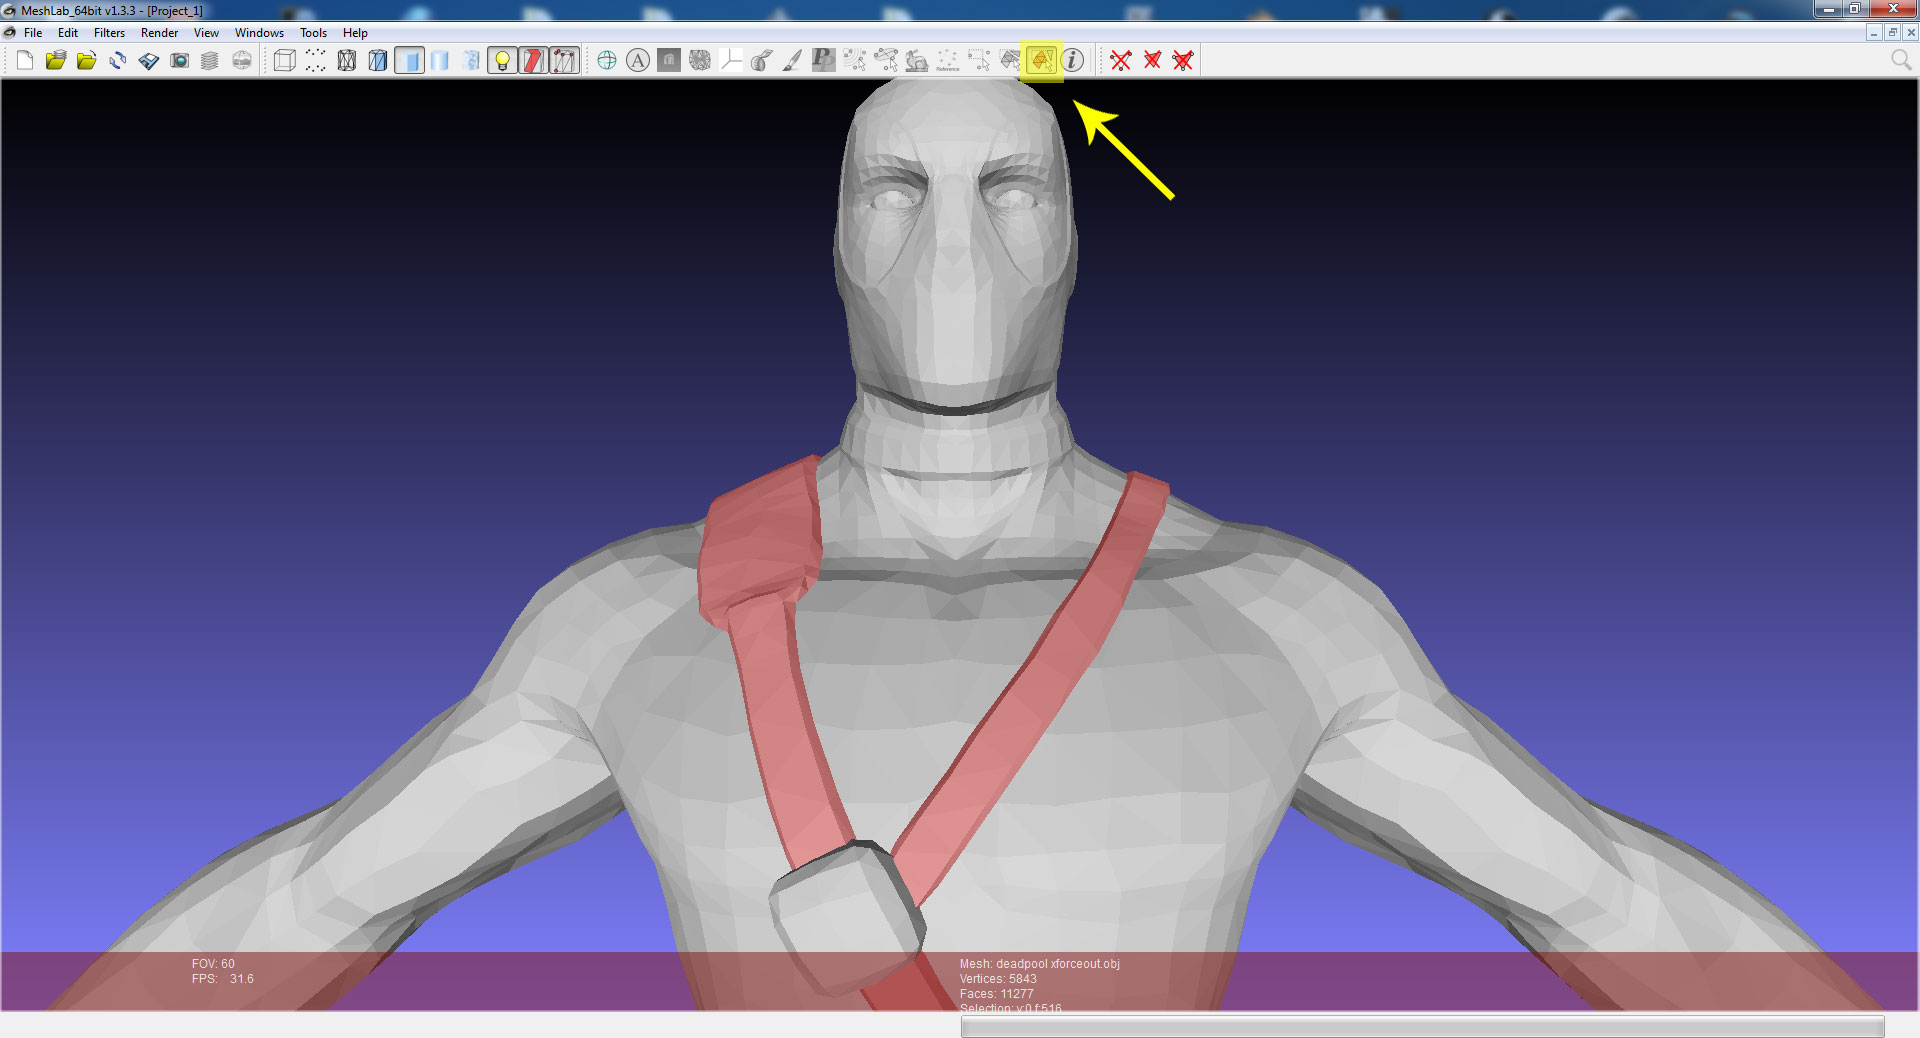Toggle selected faces highlight rendering
This screenshot has width=1920, height=1038.
click(533, 61)
